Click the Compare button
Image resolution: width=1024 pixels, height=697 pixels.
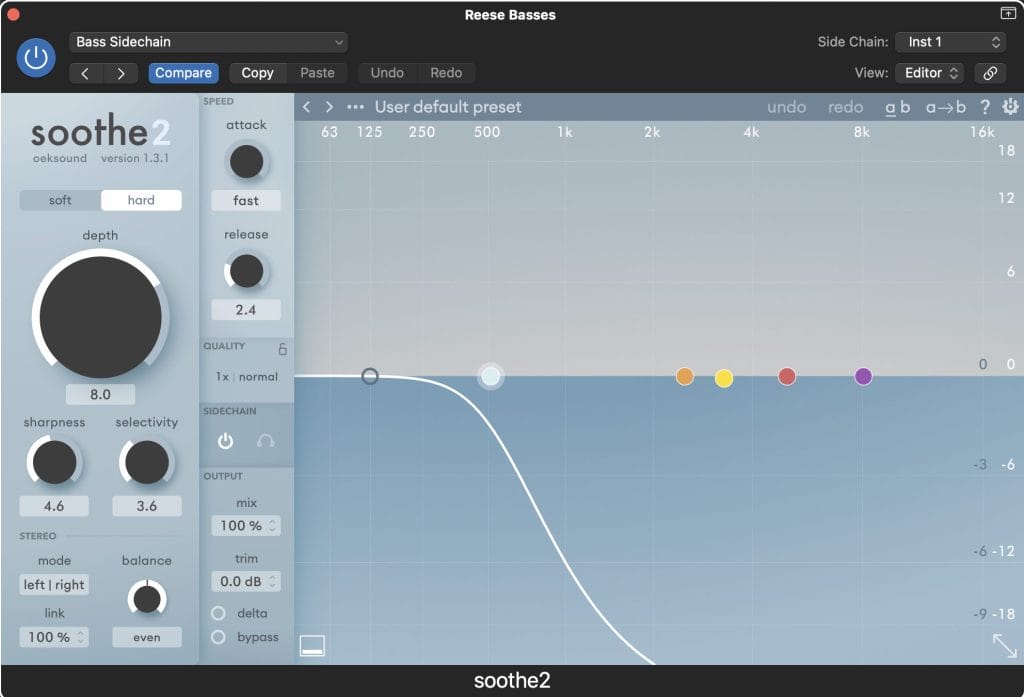tap(183, 73)
